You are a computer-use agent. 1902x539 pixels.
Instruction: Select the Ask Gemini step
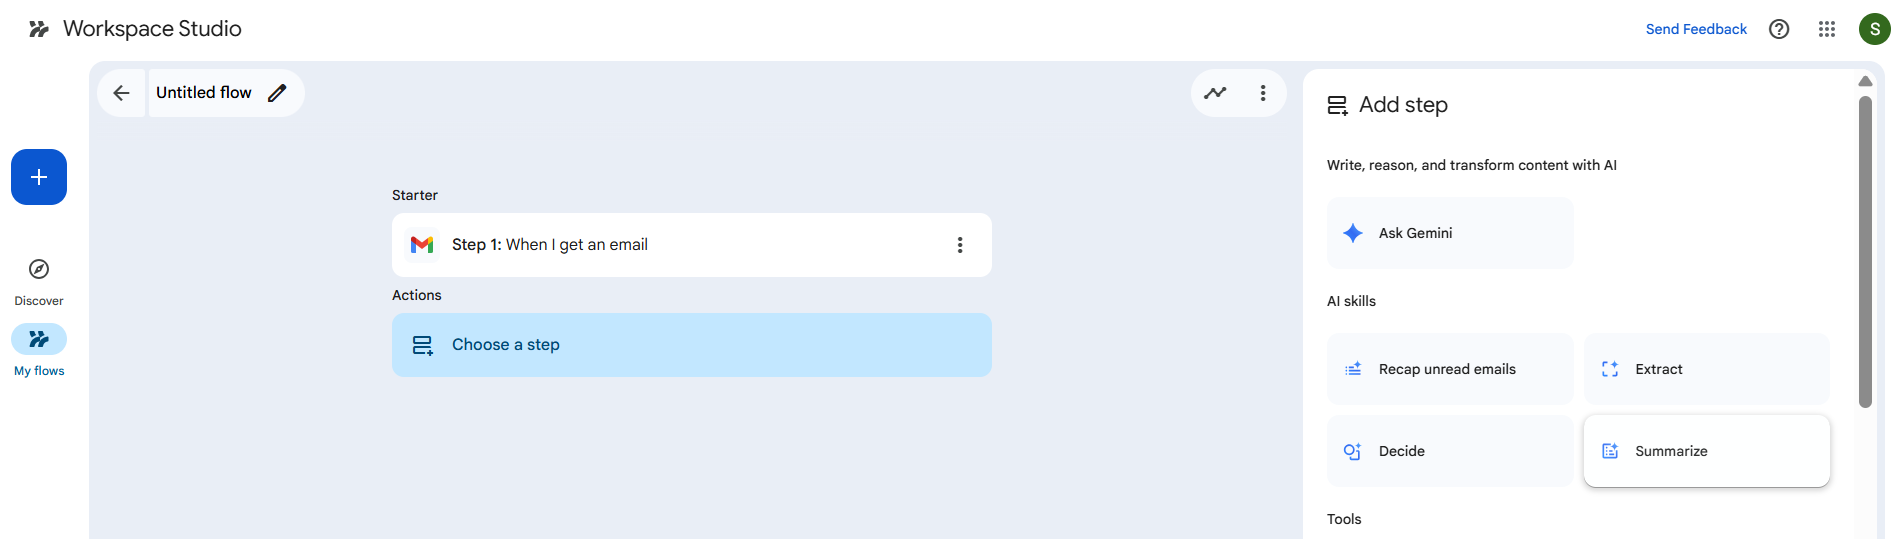point(1450,233)
